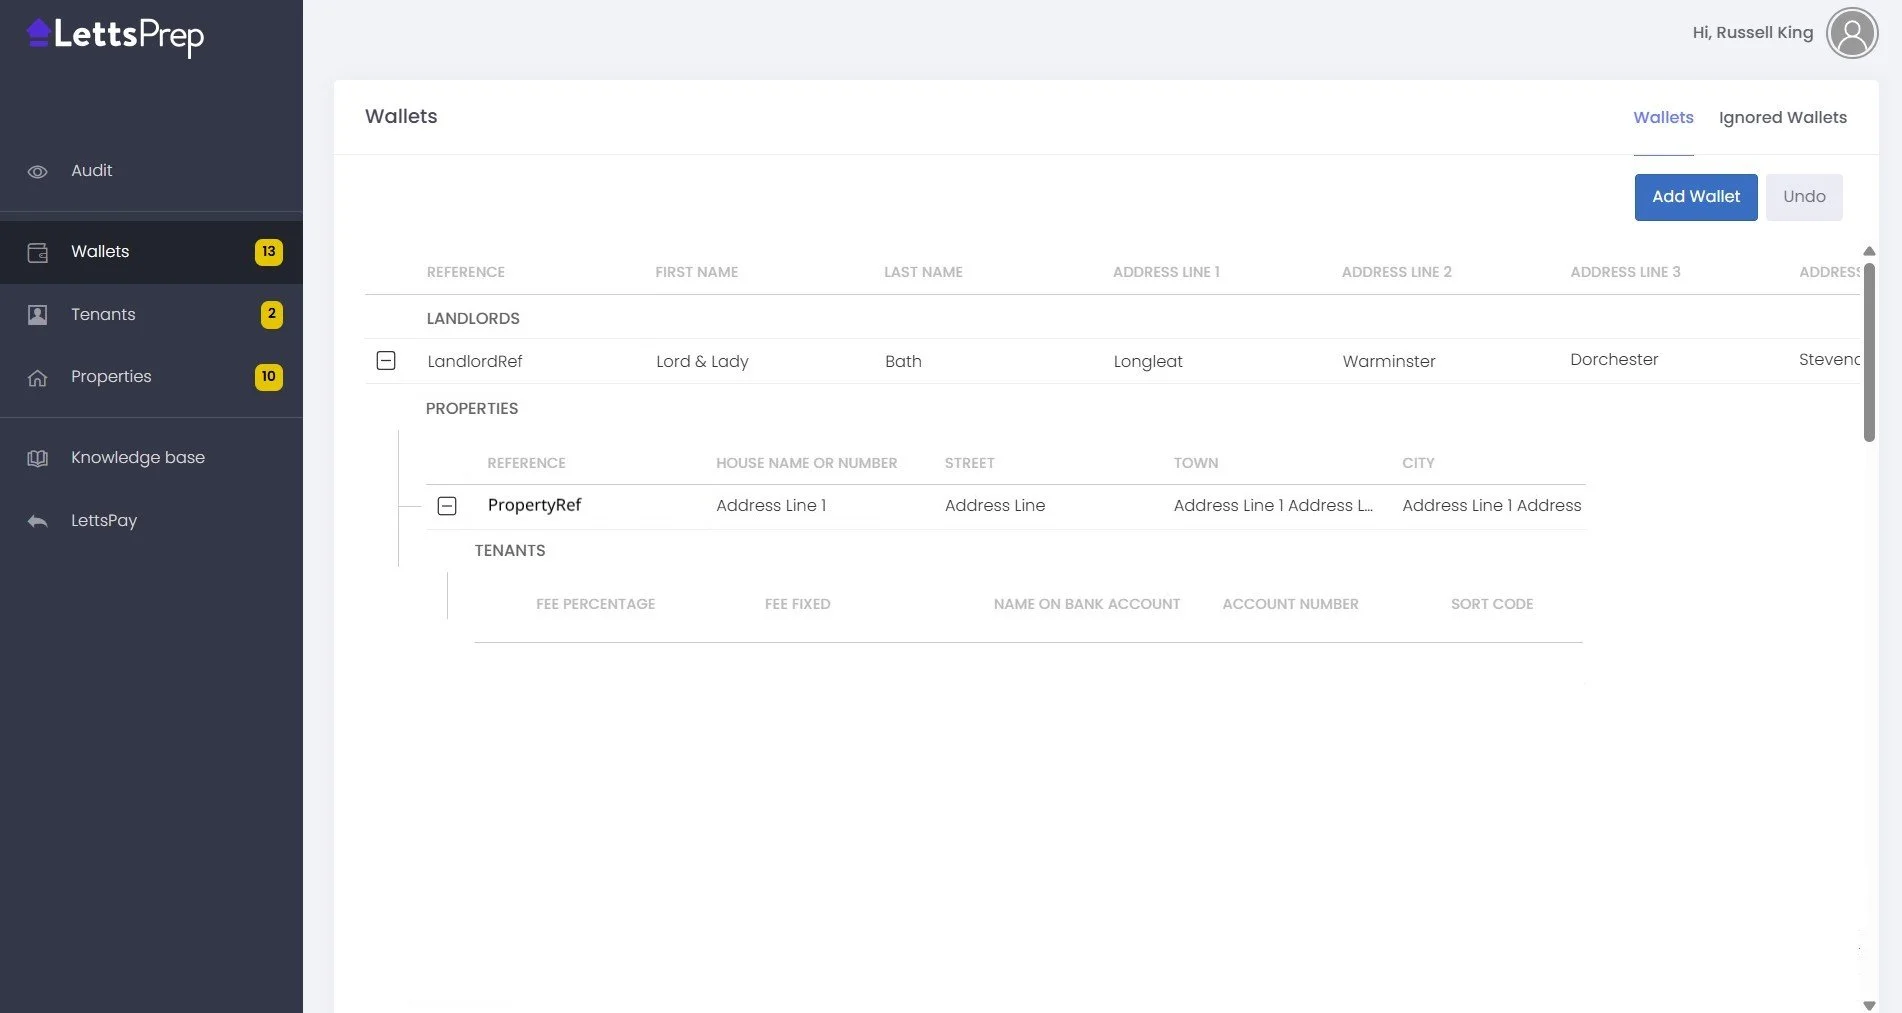Open the user profile avatar icon
1902x1013 pixels.
coord(1852,33)
